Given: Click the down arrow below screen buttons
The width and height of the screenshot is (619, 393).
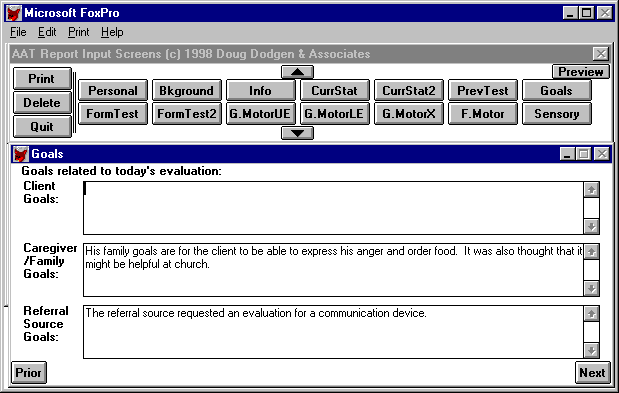Looking at the screenshot, I should (x=297, y=133).
